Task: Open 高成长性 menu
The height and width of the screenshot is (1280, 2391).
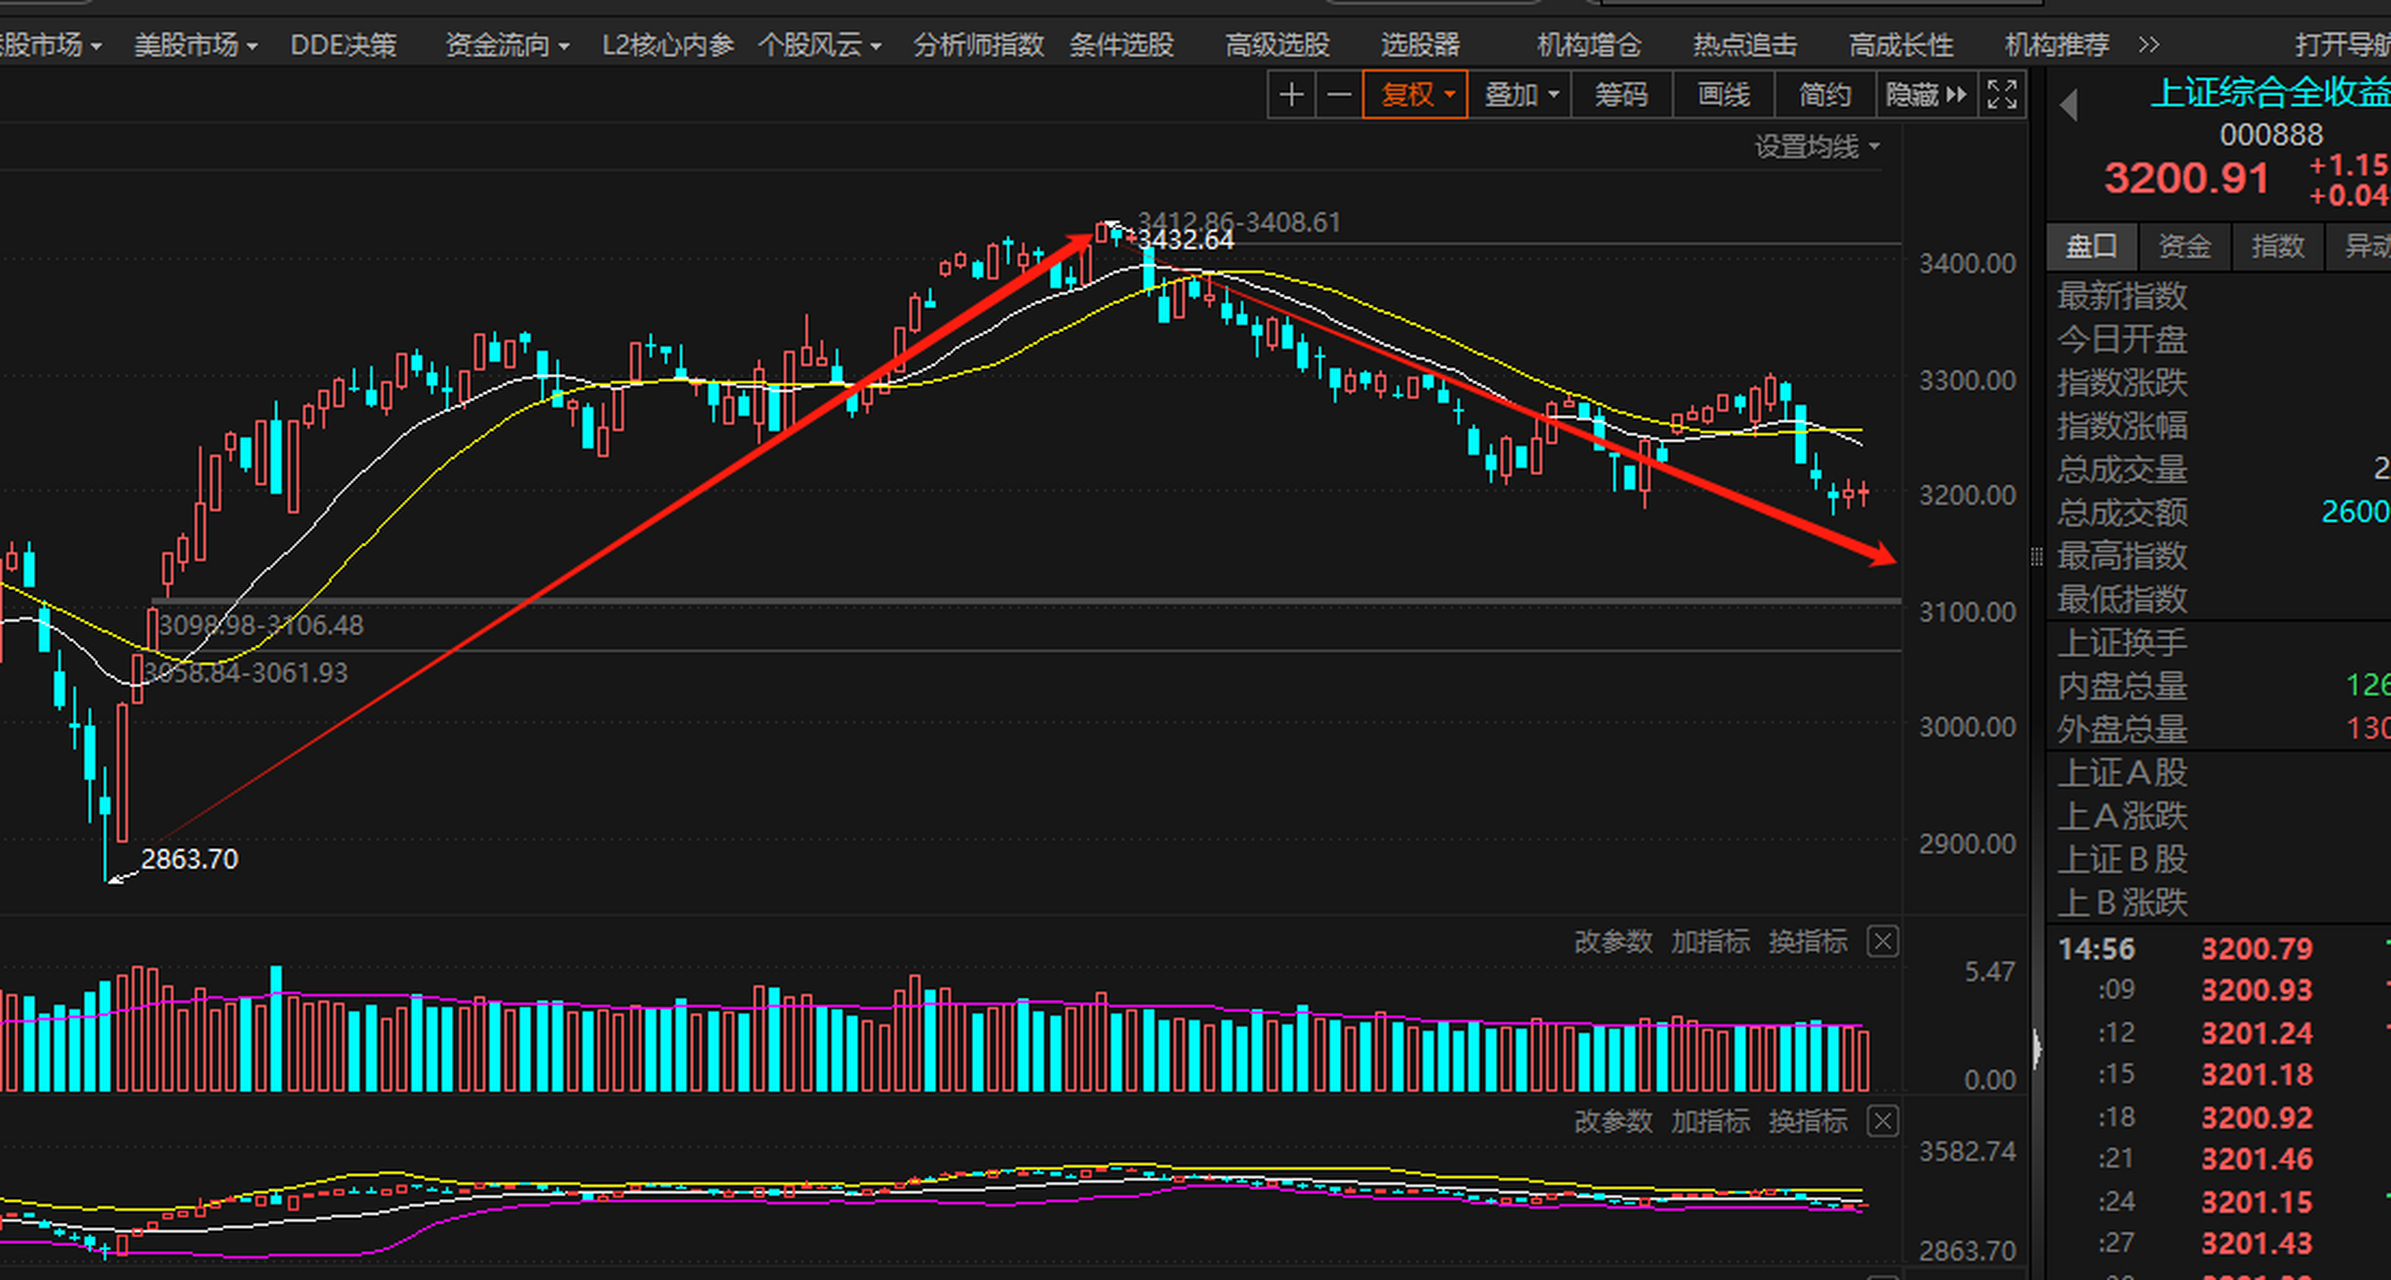Action: [x=1901, y=45]
